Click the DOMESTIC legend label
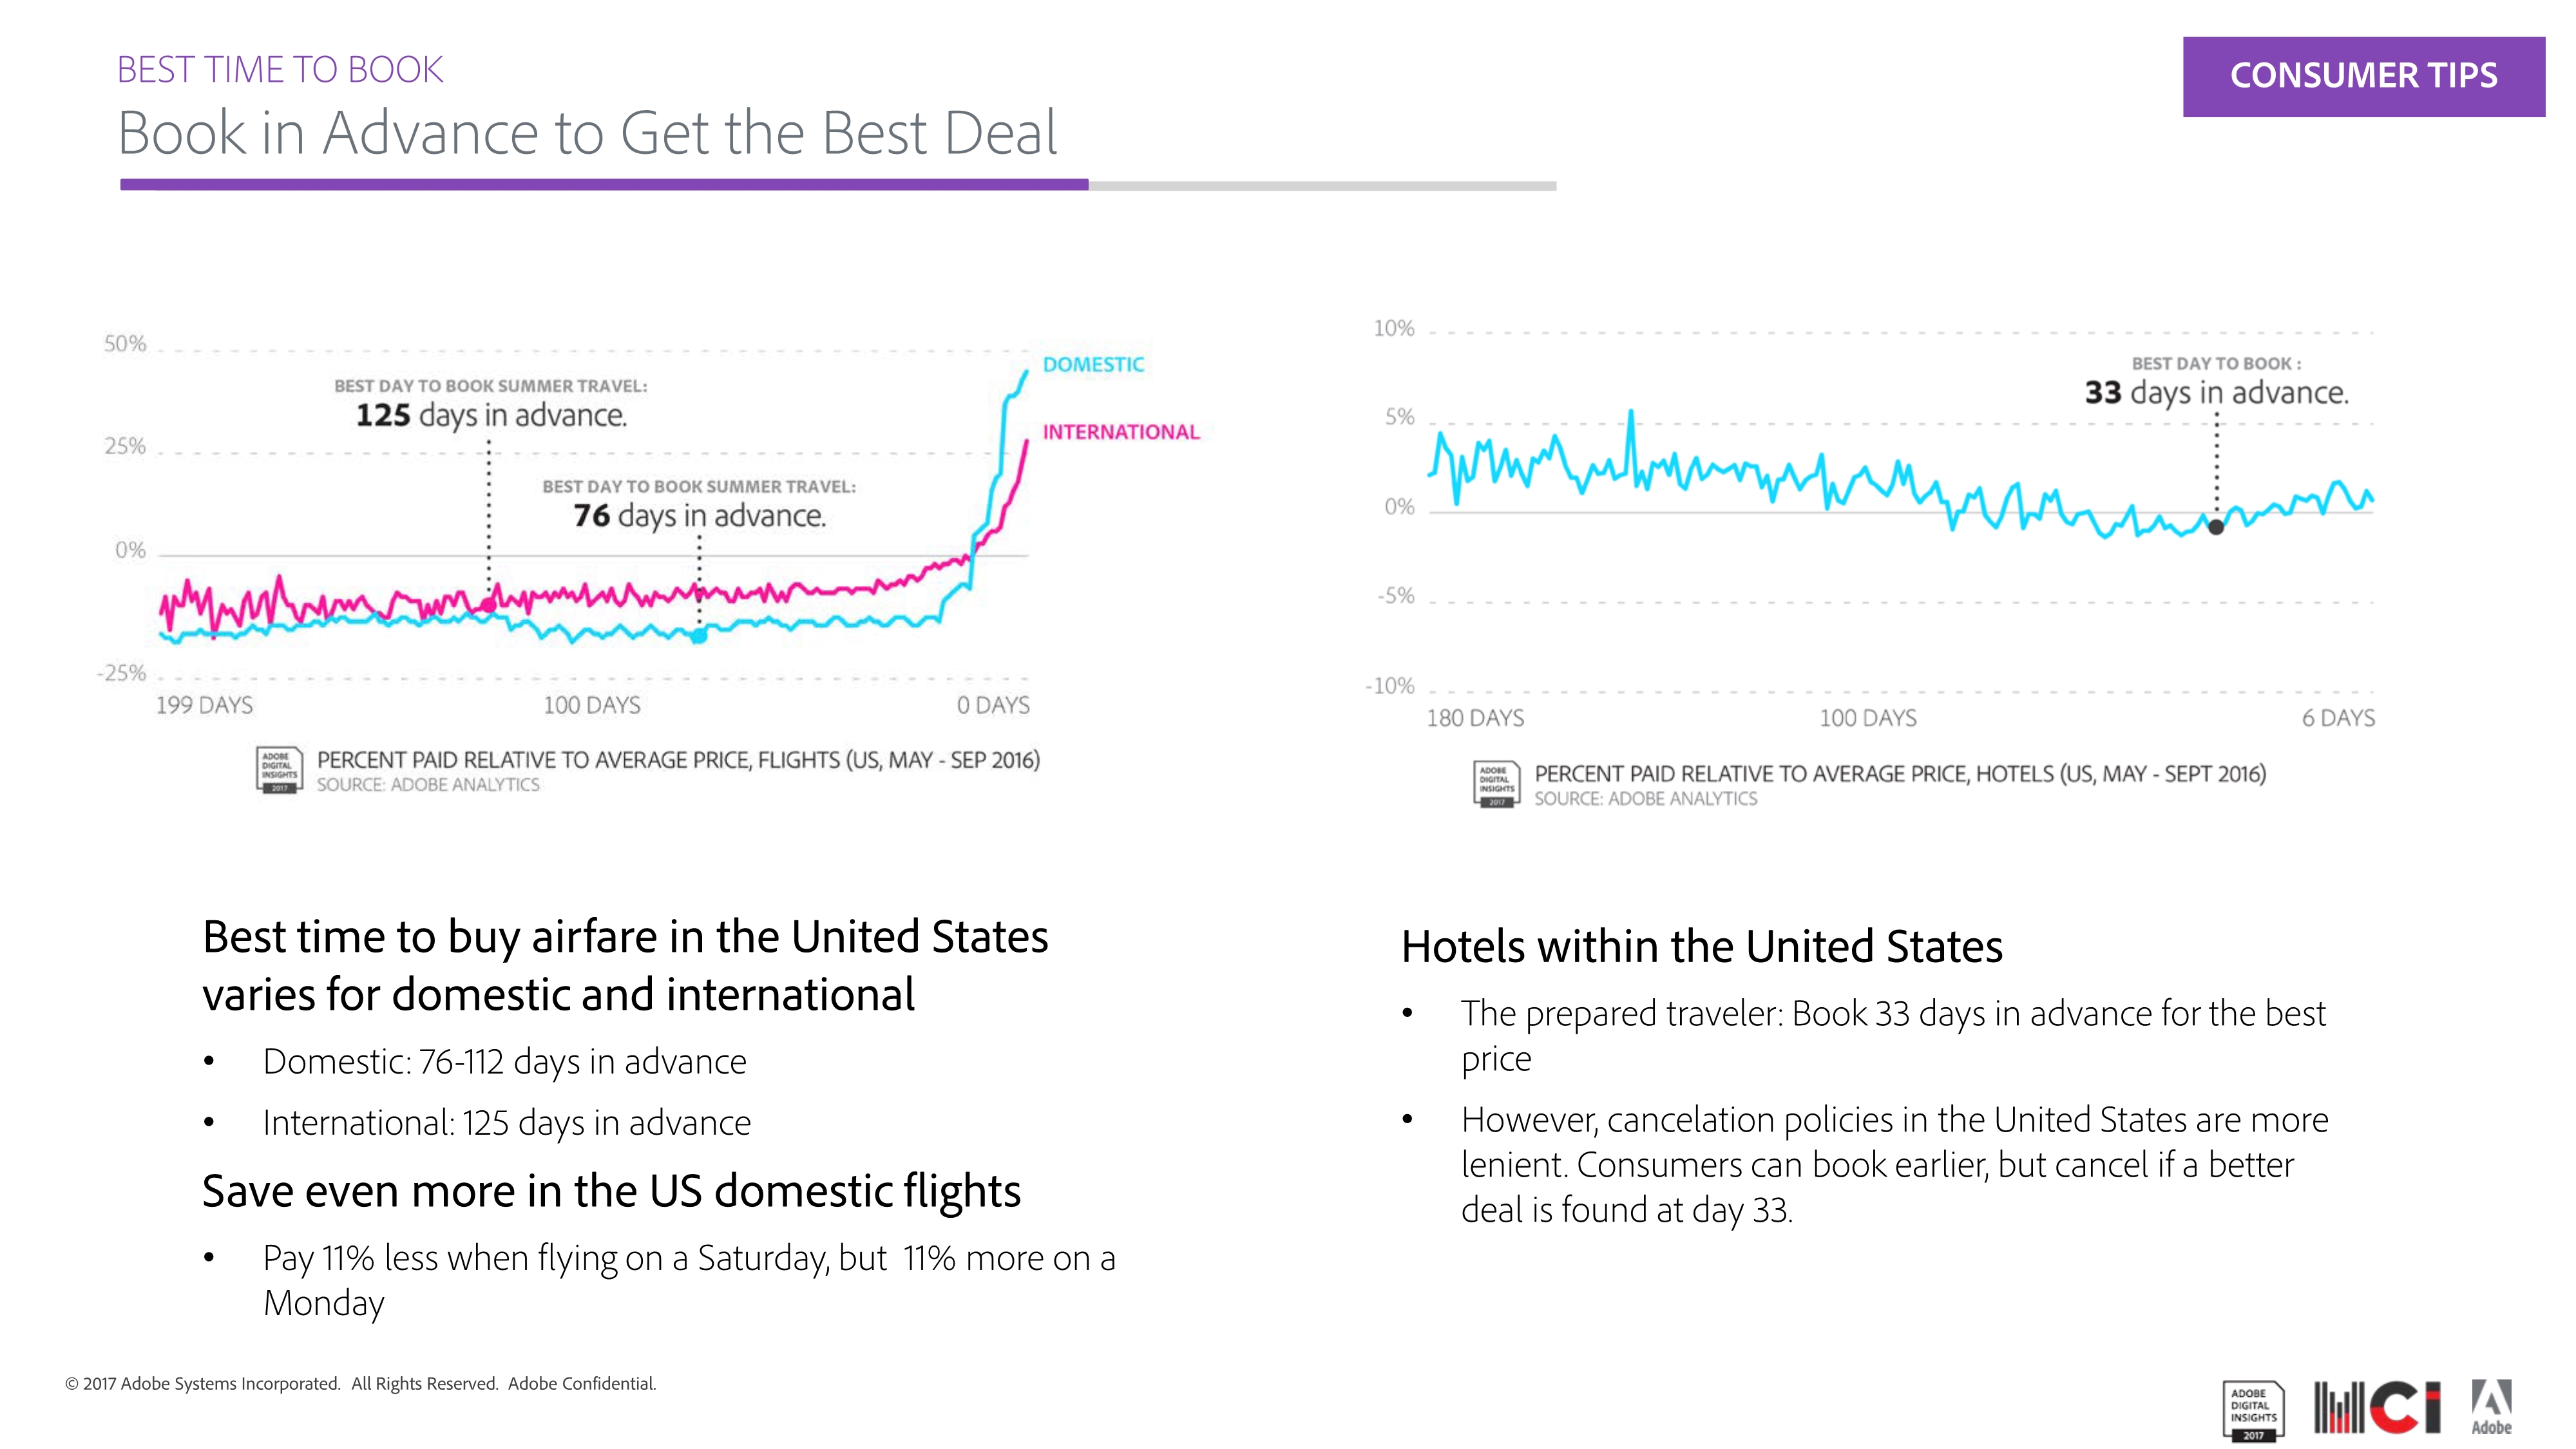2576x1449 pixels. [1093, 365]
